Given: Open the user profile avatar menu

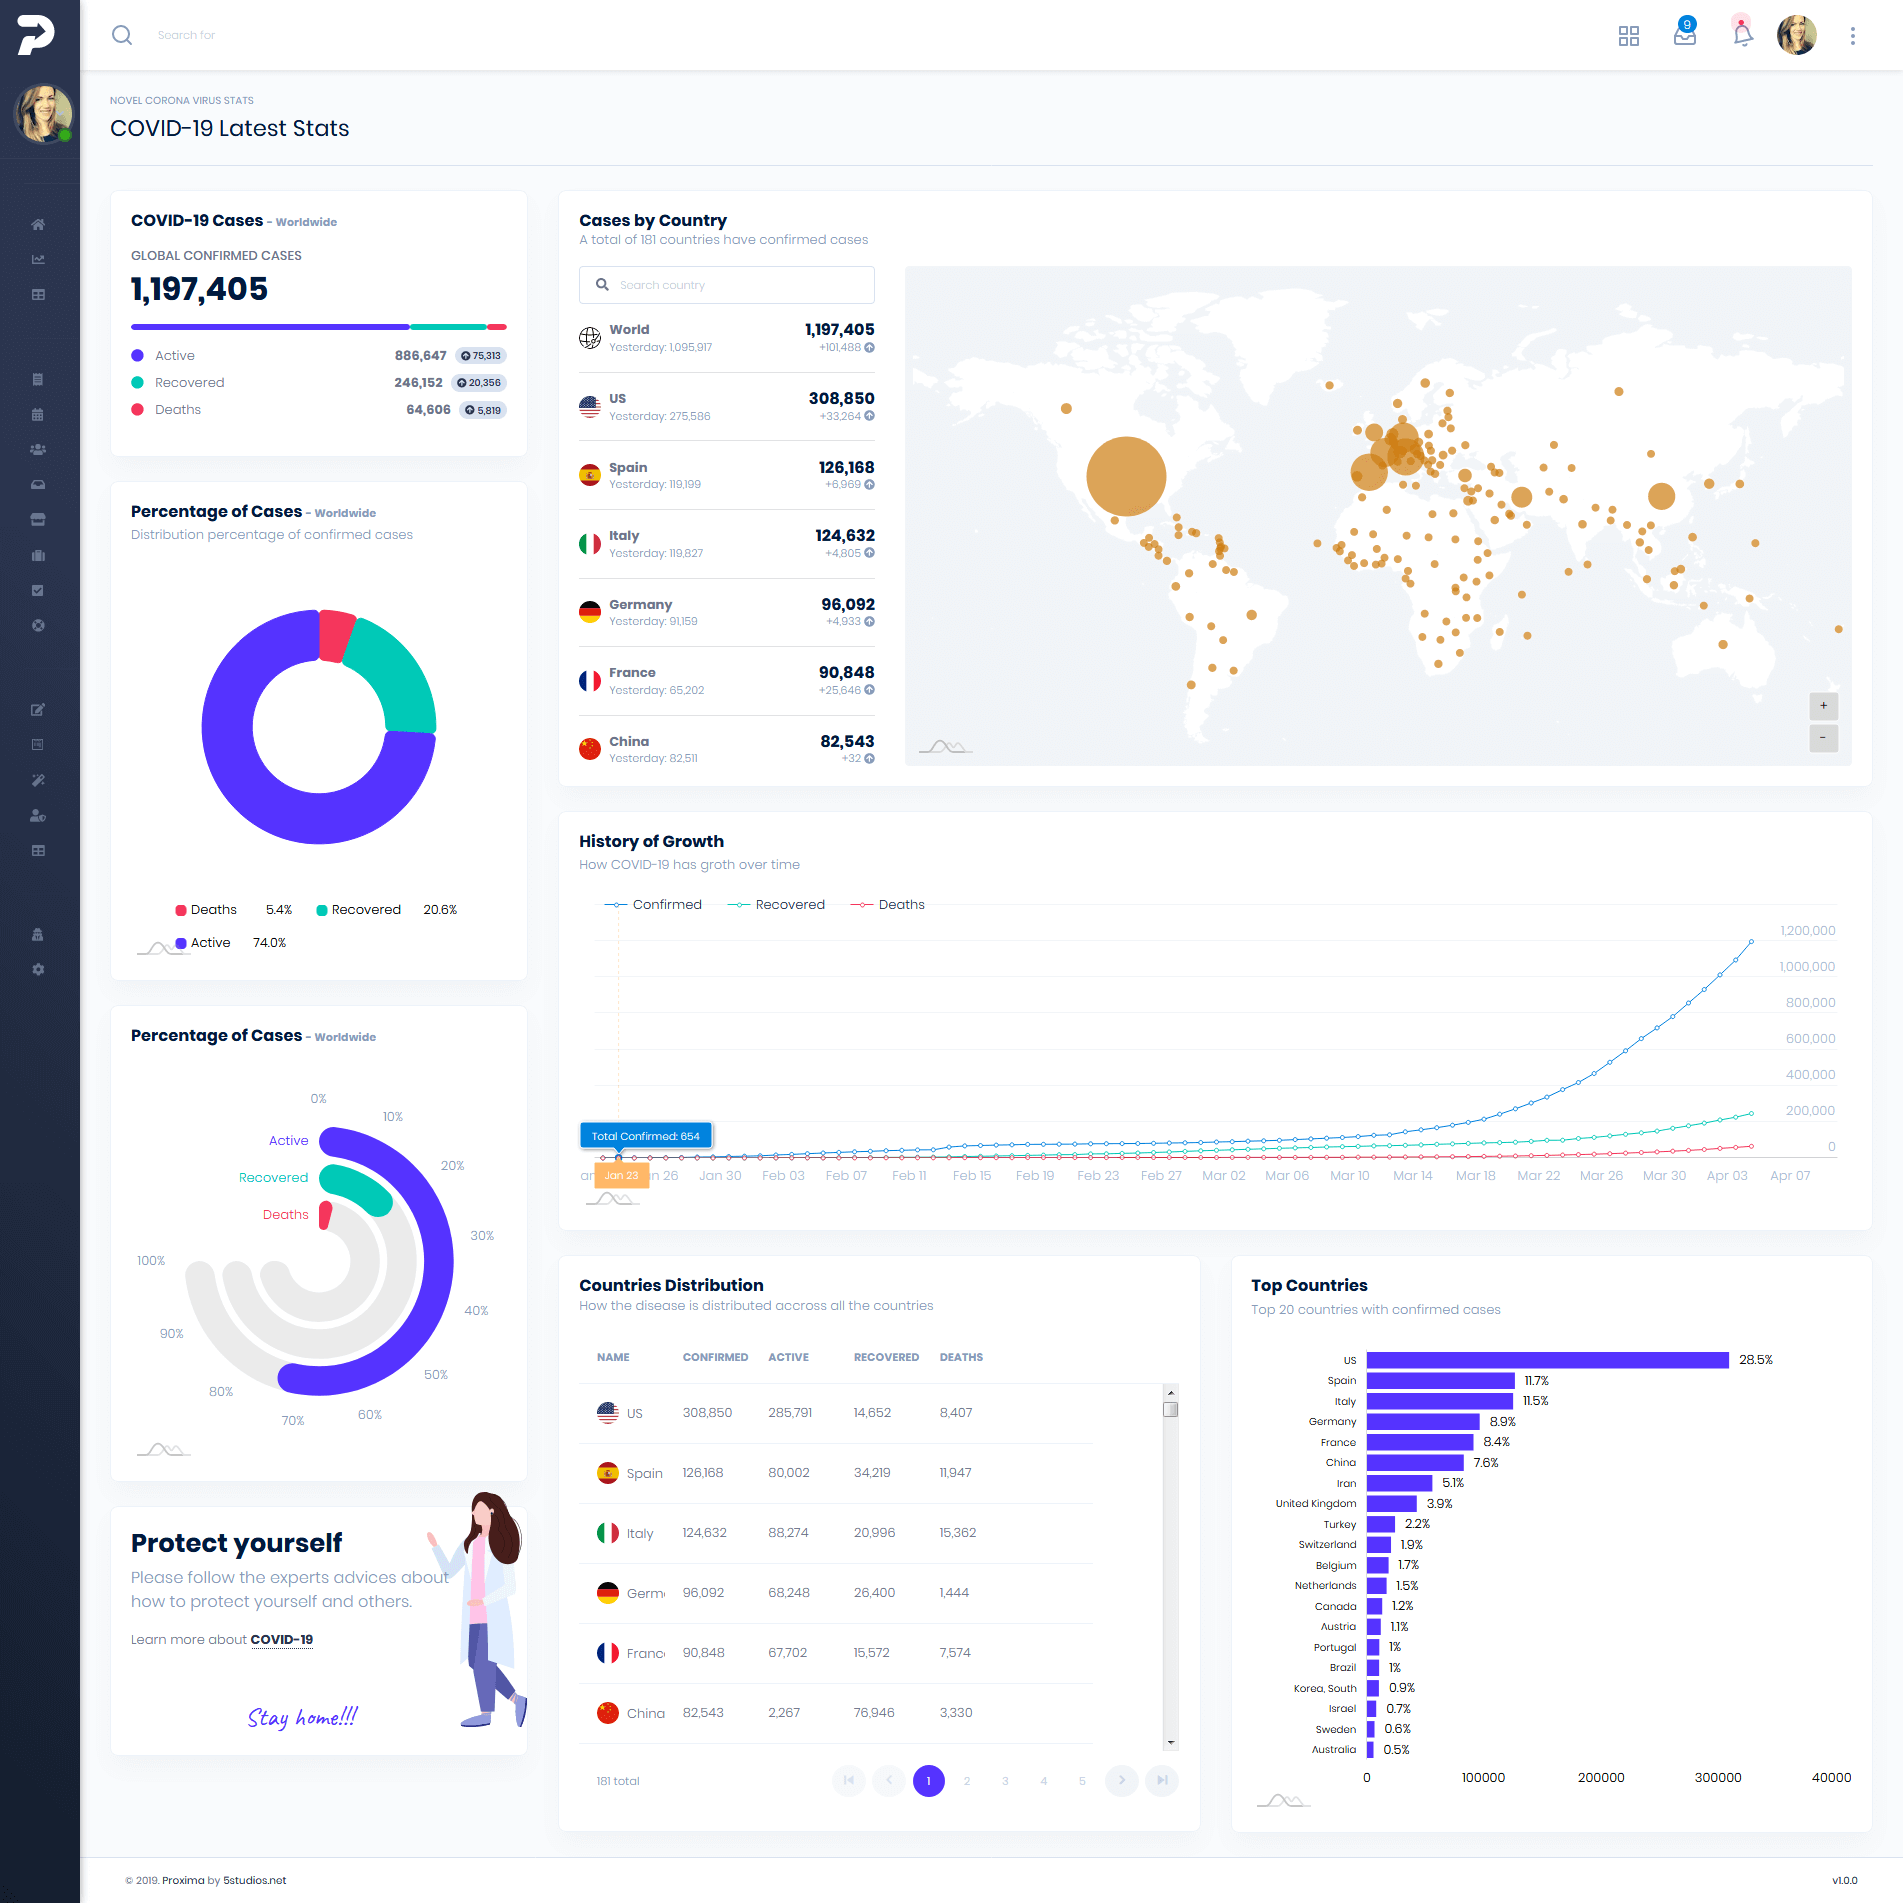Looking at the screenshot, I should coord(1796,34).
